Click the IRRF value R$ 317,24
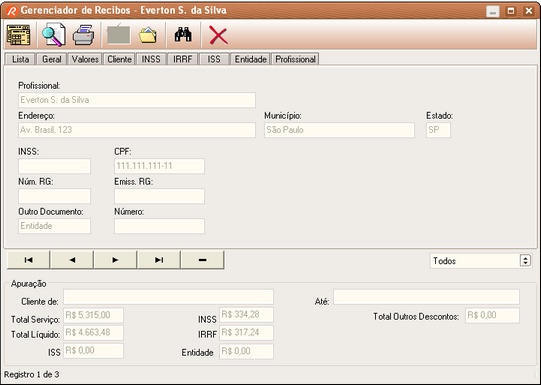Viewport: 541px width, 385px height. (246, 333)
